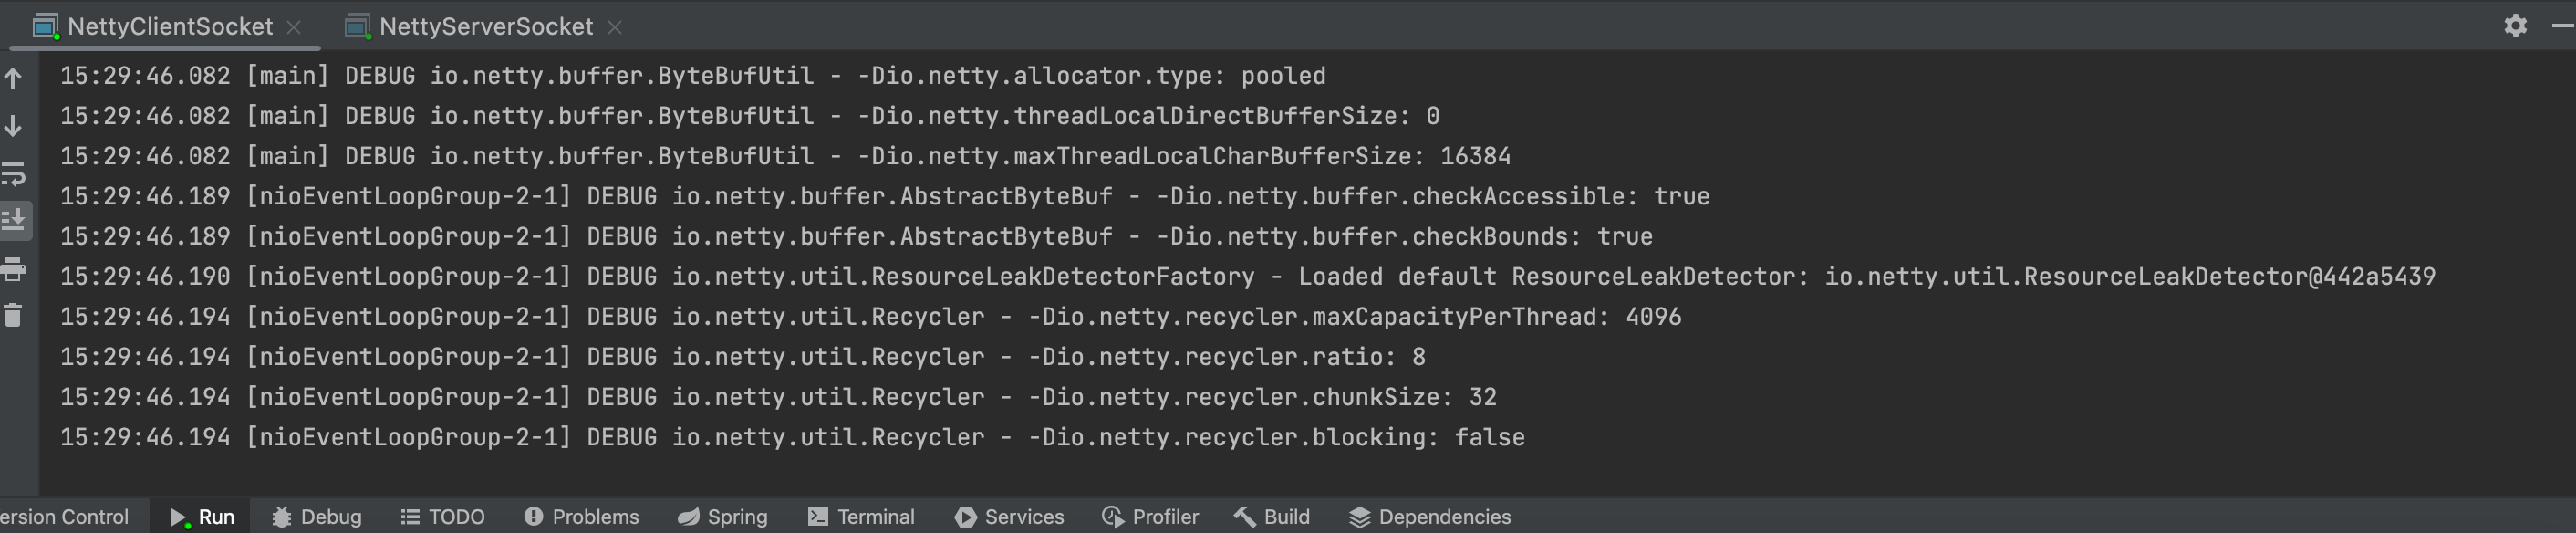This screenshot has height=533, width=2576.
Task: Open run panel settings gear
Action: point(2516,26)
